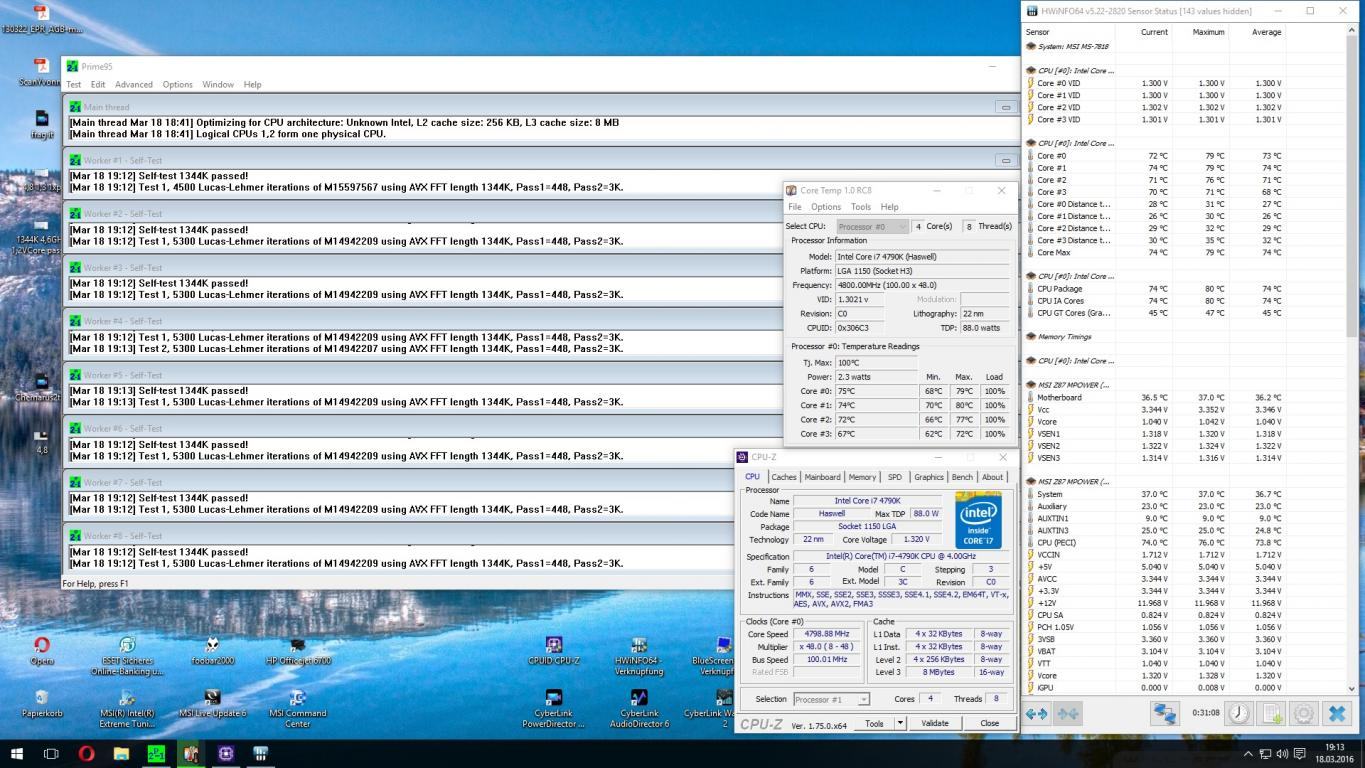The image size is (1365, 768).
Task: Open MSI Command Center desktop icon
Action: (x=297, y=709)
